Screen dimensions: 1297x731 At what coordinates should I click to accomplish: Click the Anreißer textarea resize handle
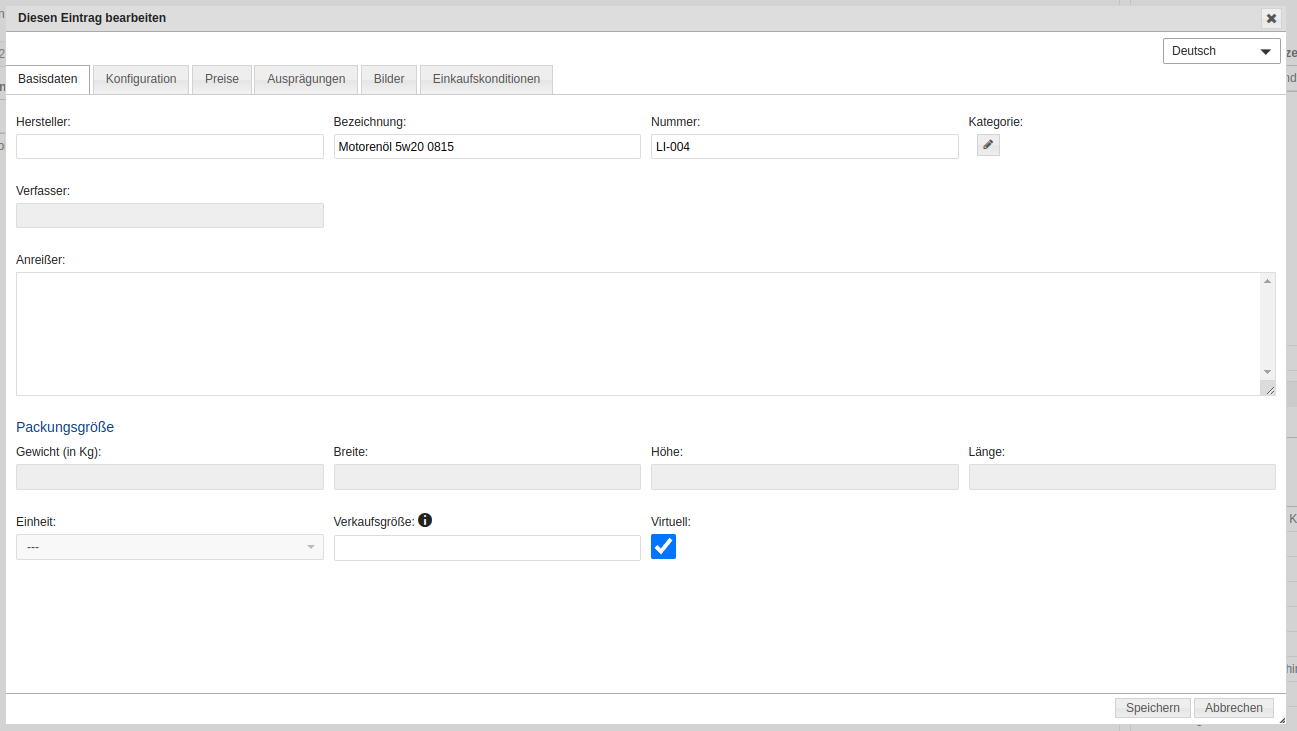coord(1268,389)
